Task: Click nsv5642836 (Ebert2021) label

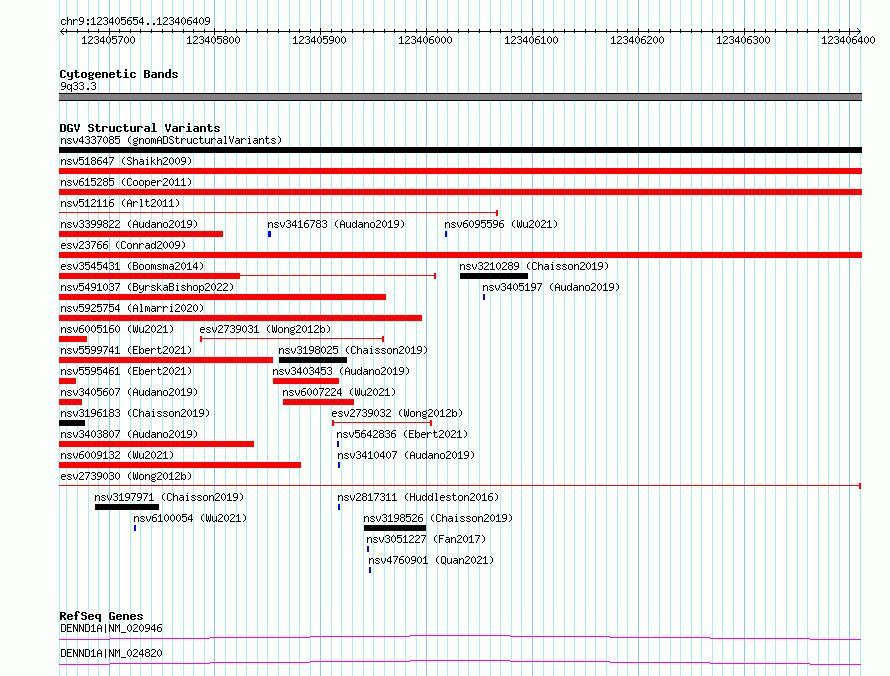Action: pyautogui.click(x=402, y=434)
